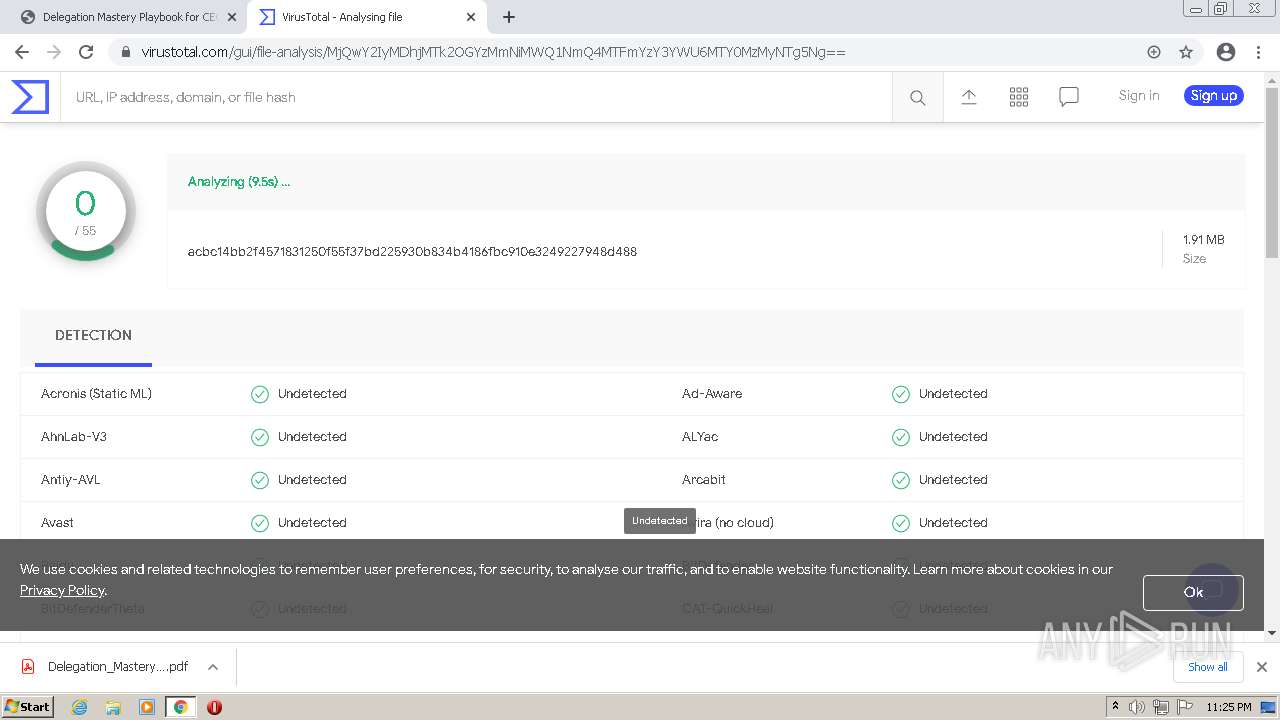Click the browser back arrow
1280x720 pixels.
(22, 52)
